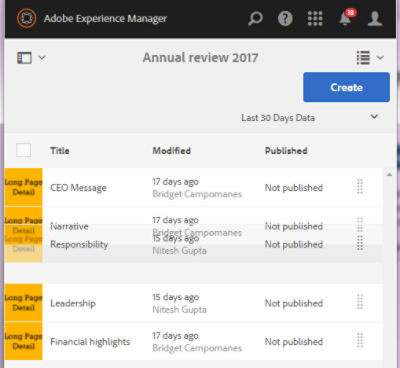Click the Leadership row reorder handle
The height and width of the screenshot is (368, 400).
tap(360, 302)
